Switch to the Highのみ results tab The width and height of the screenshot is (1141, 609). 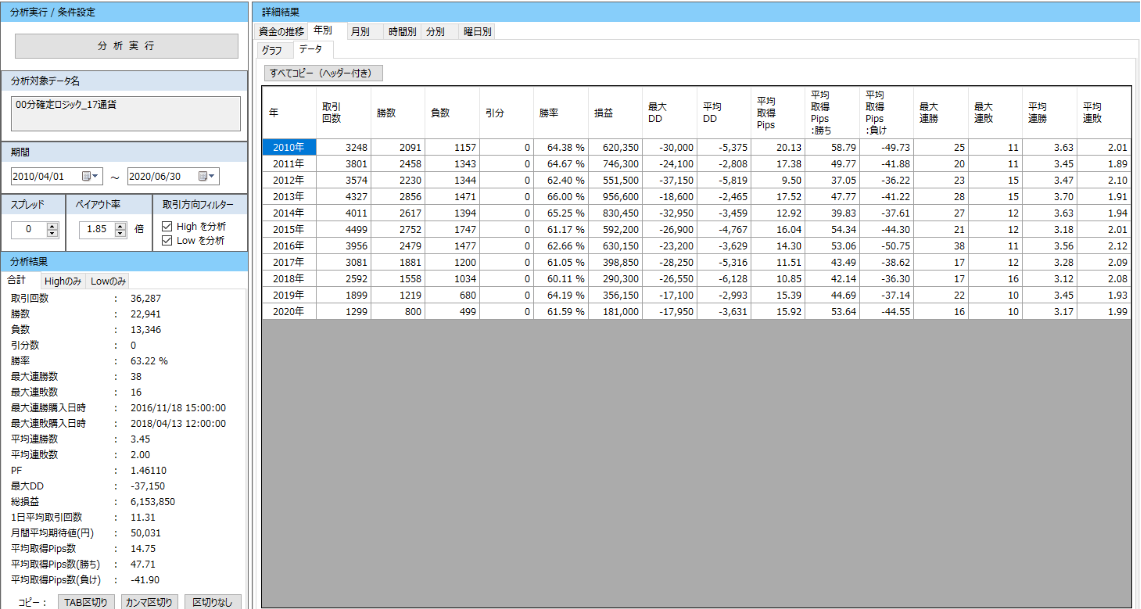coord(62,281)
